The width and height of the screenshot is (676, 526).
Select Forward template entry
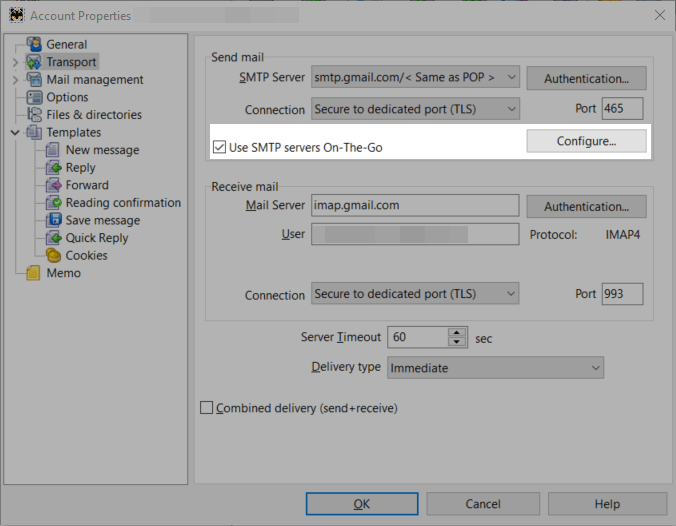(x=87, y=185)
